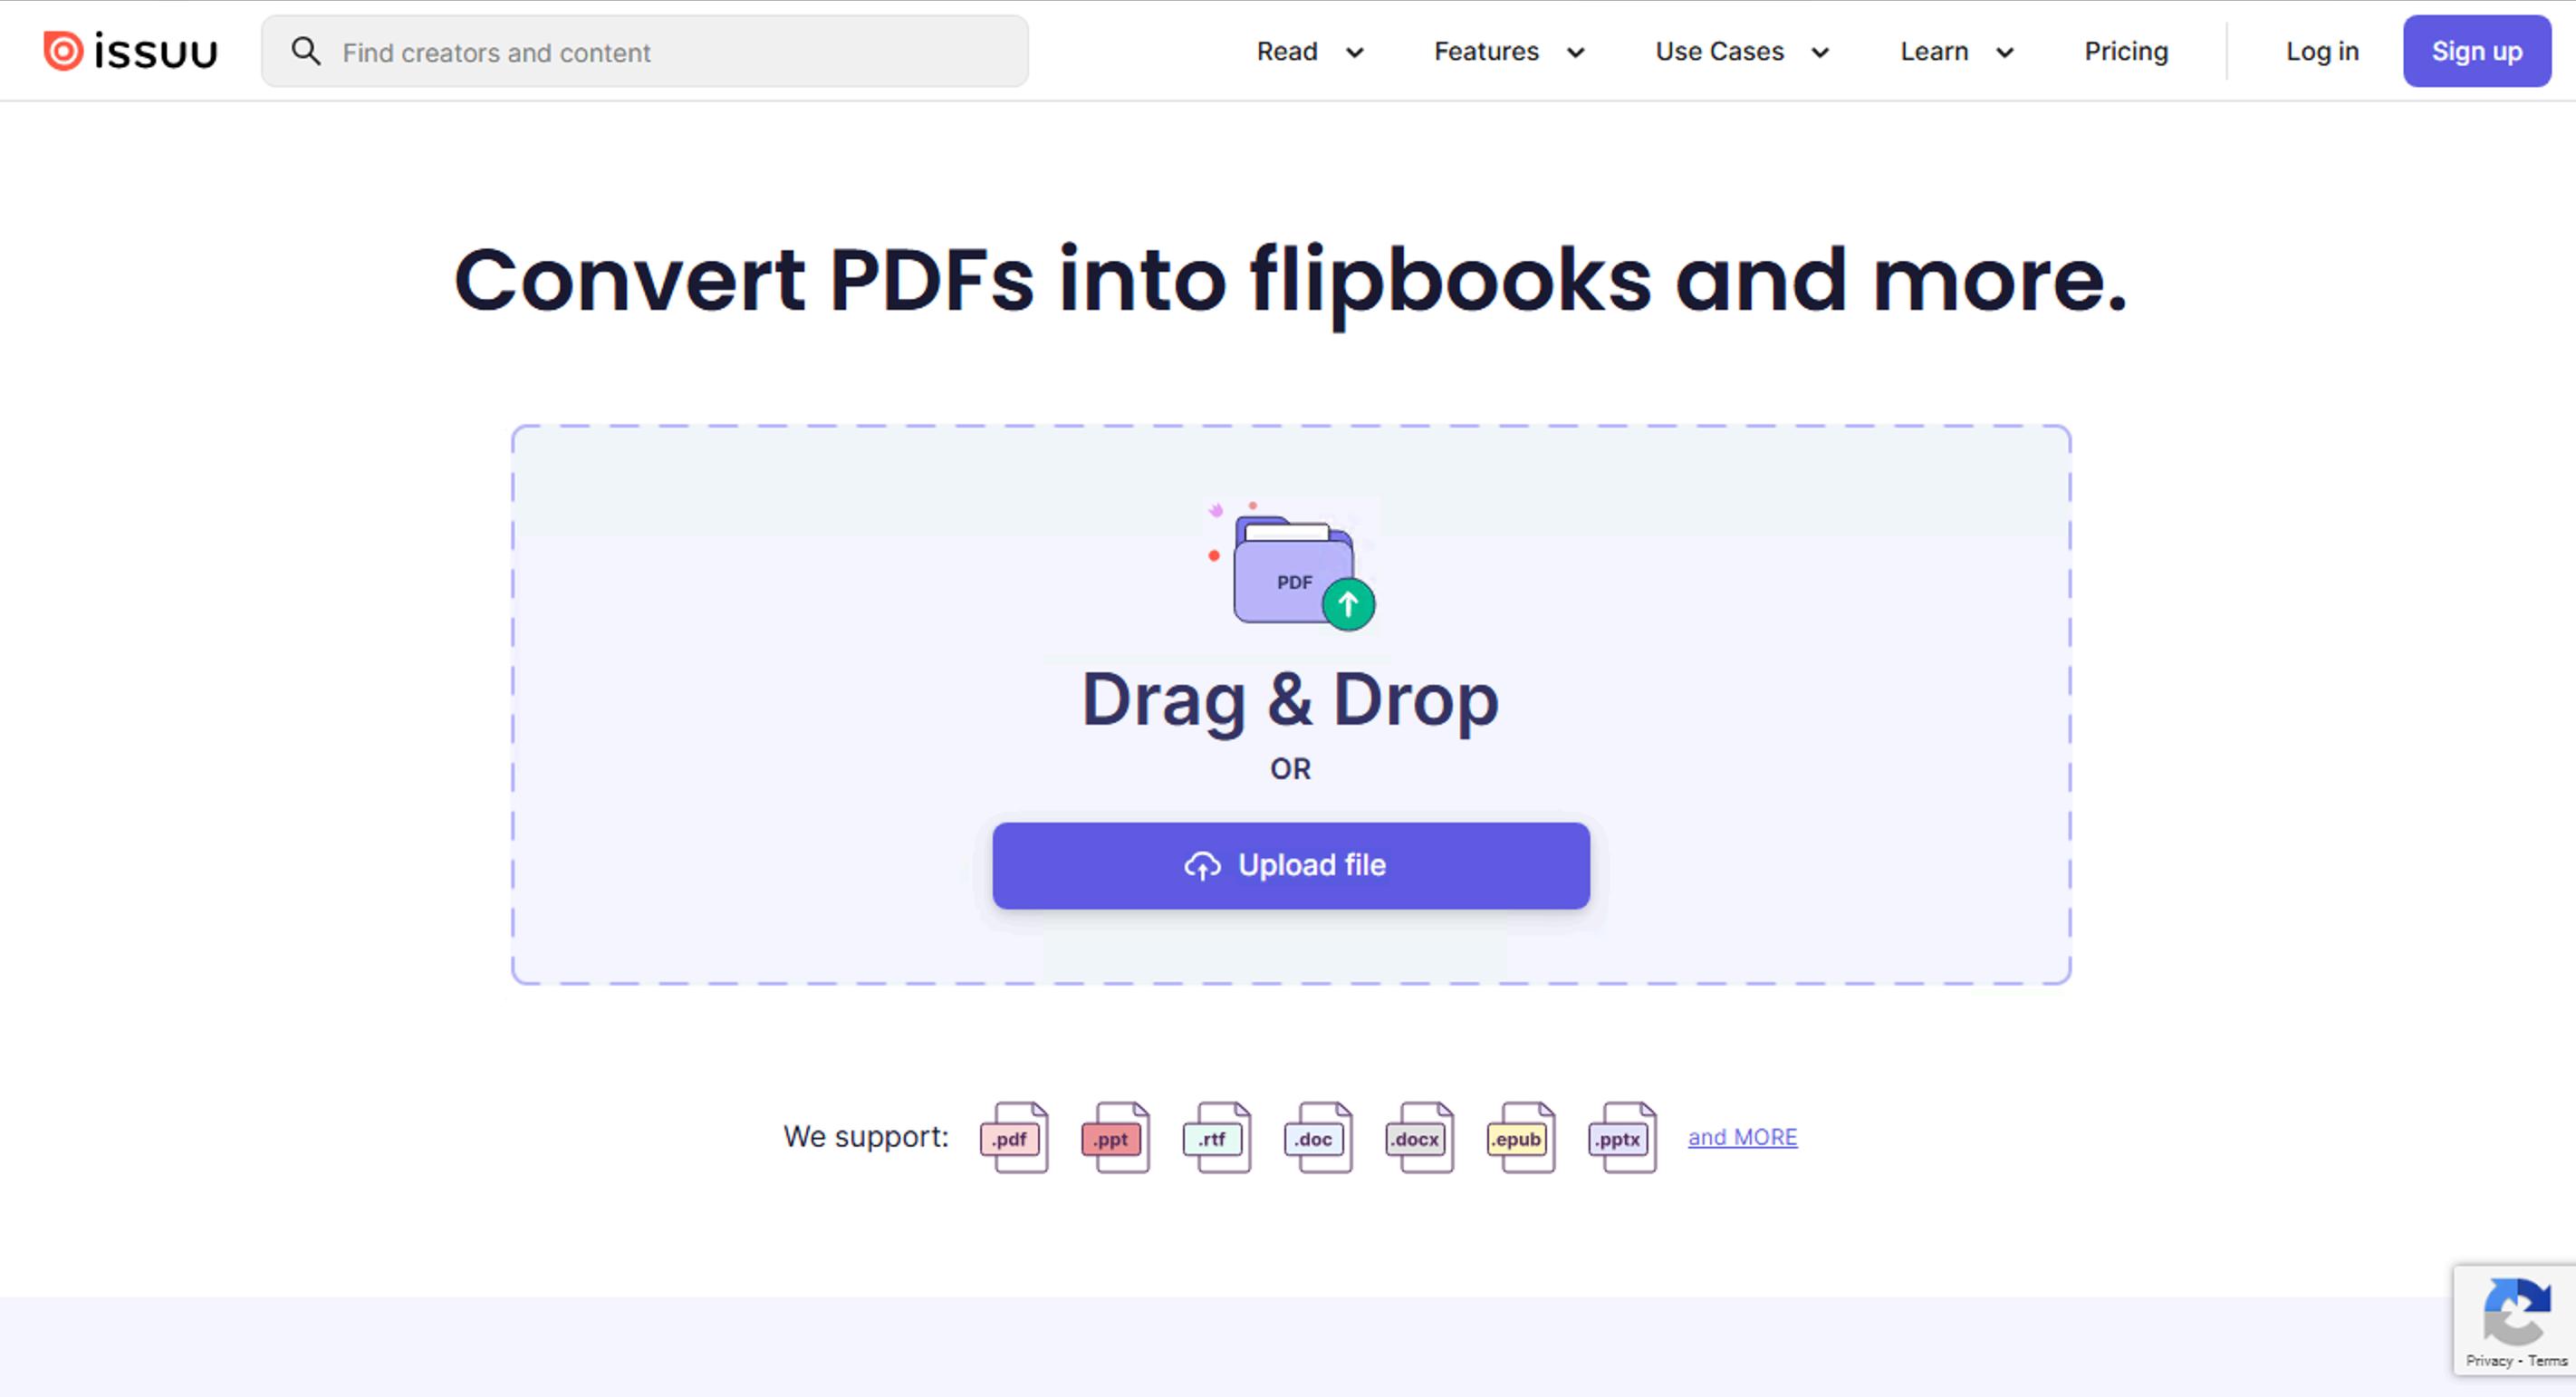Go to the Pricing page
Viewport: 2576px width, 1397px height.
point(2126,52)
